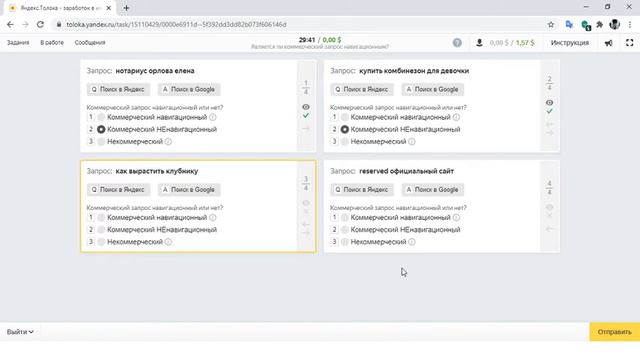Click info icon beside Некоммерческий in reserved card
The width and height of the screenshot is (640, 360).
[412, 242]
